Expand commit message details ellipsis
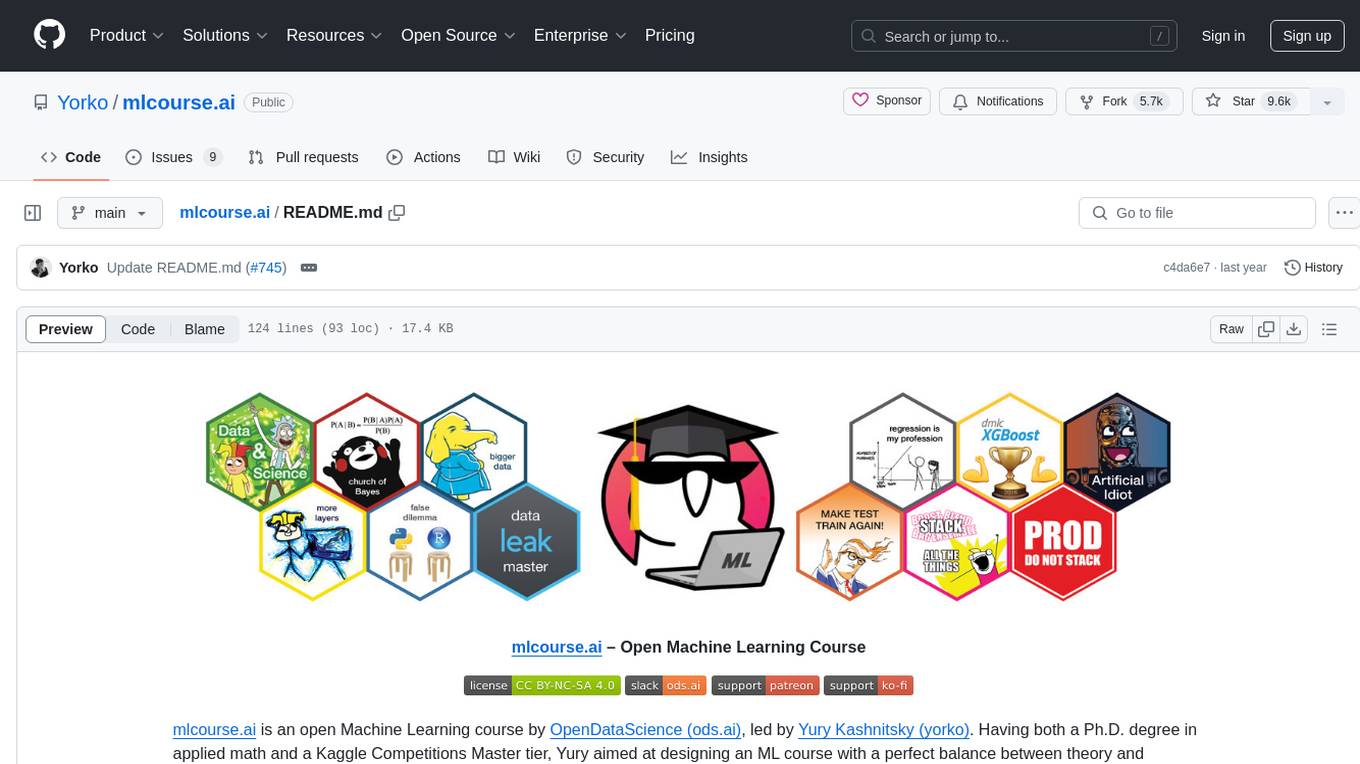The height and width of the screenshot is (764, 1360). pos(309,268)
